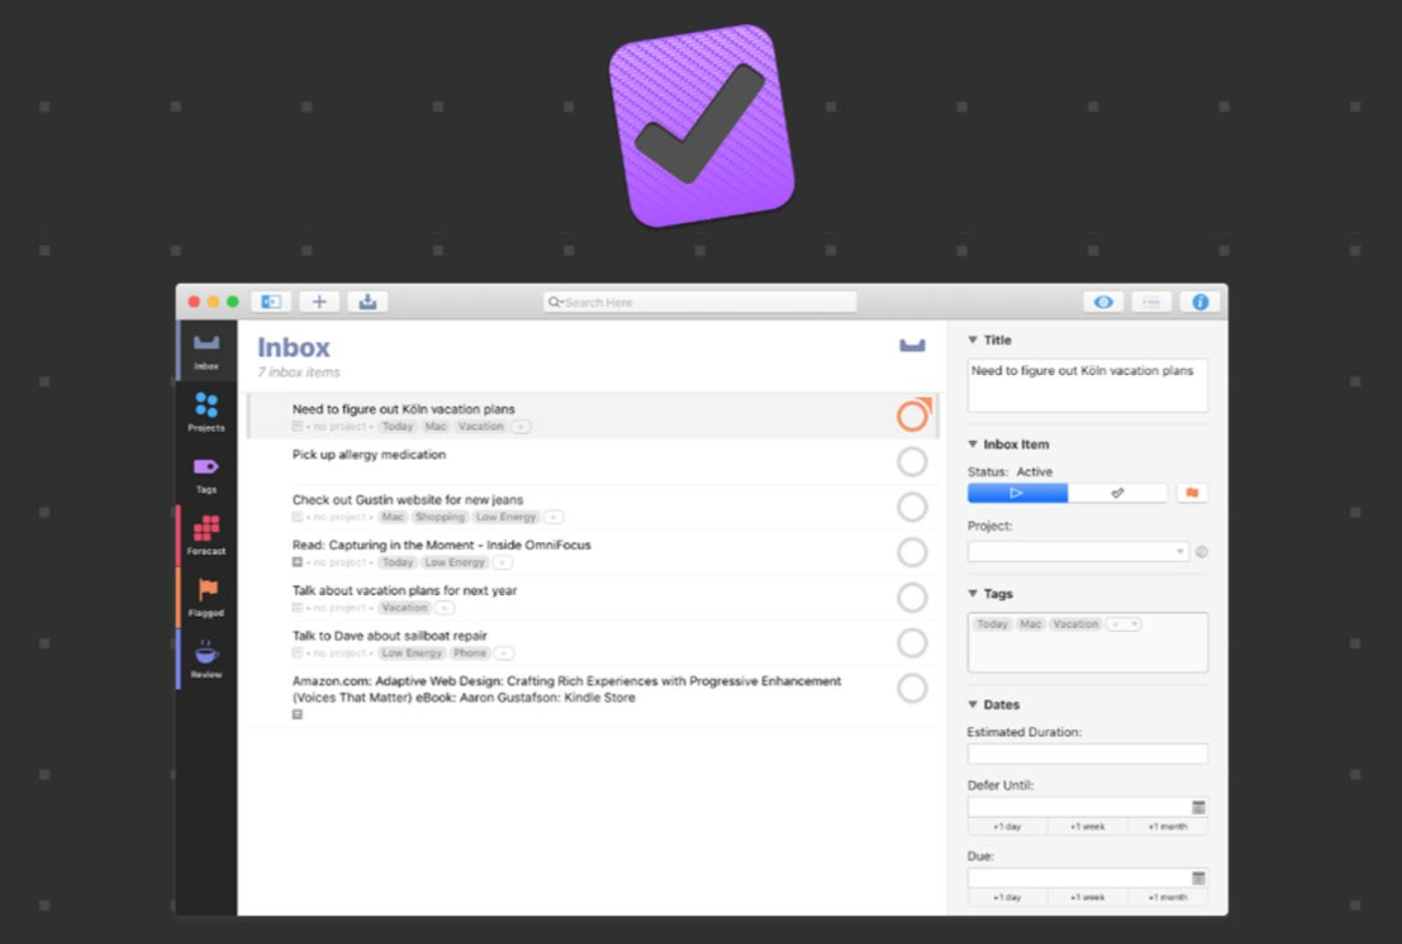Click +1 week under Due

tap(1087, 897)
